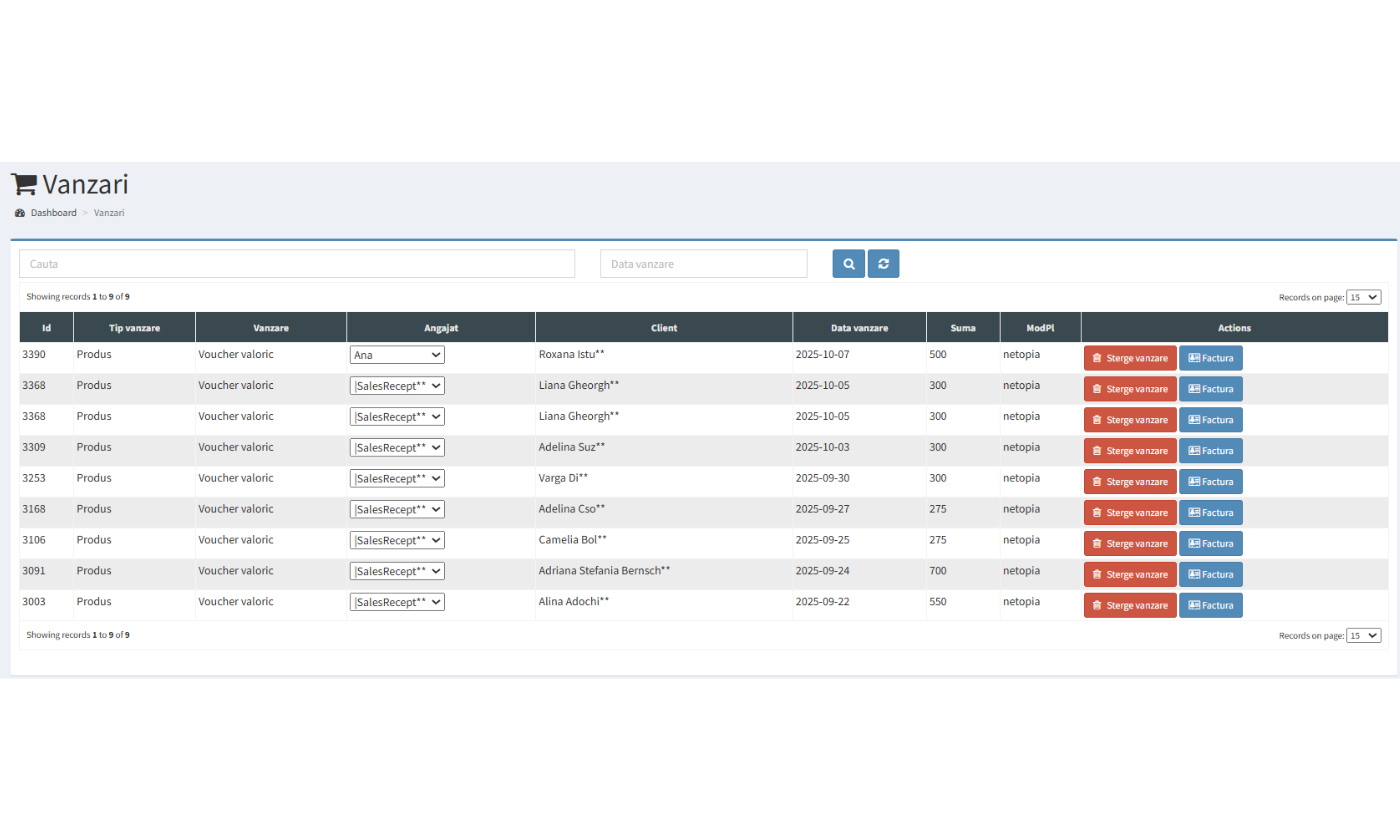Delete the sale from Alina Adochi
This screenshot has height=840, width=1400.
pos(1129,606)
